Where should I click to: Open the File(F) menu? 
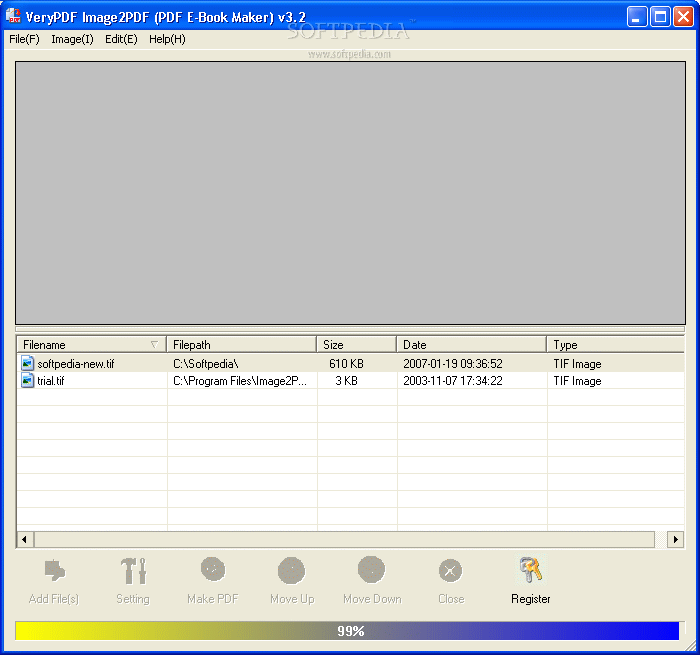click(24, 39)
